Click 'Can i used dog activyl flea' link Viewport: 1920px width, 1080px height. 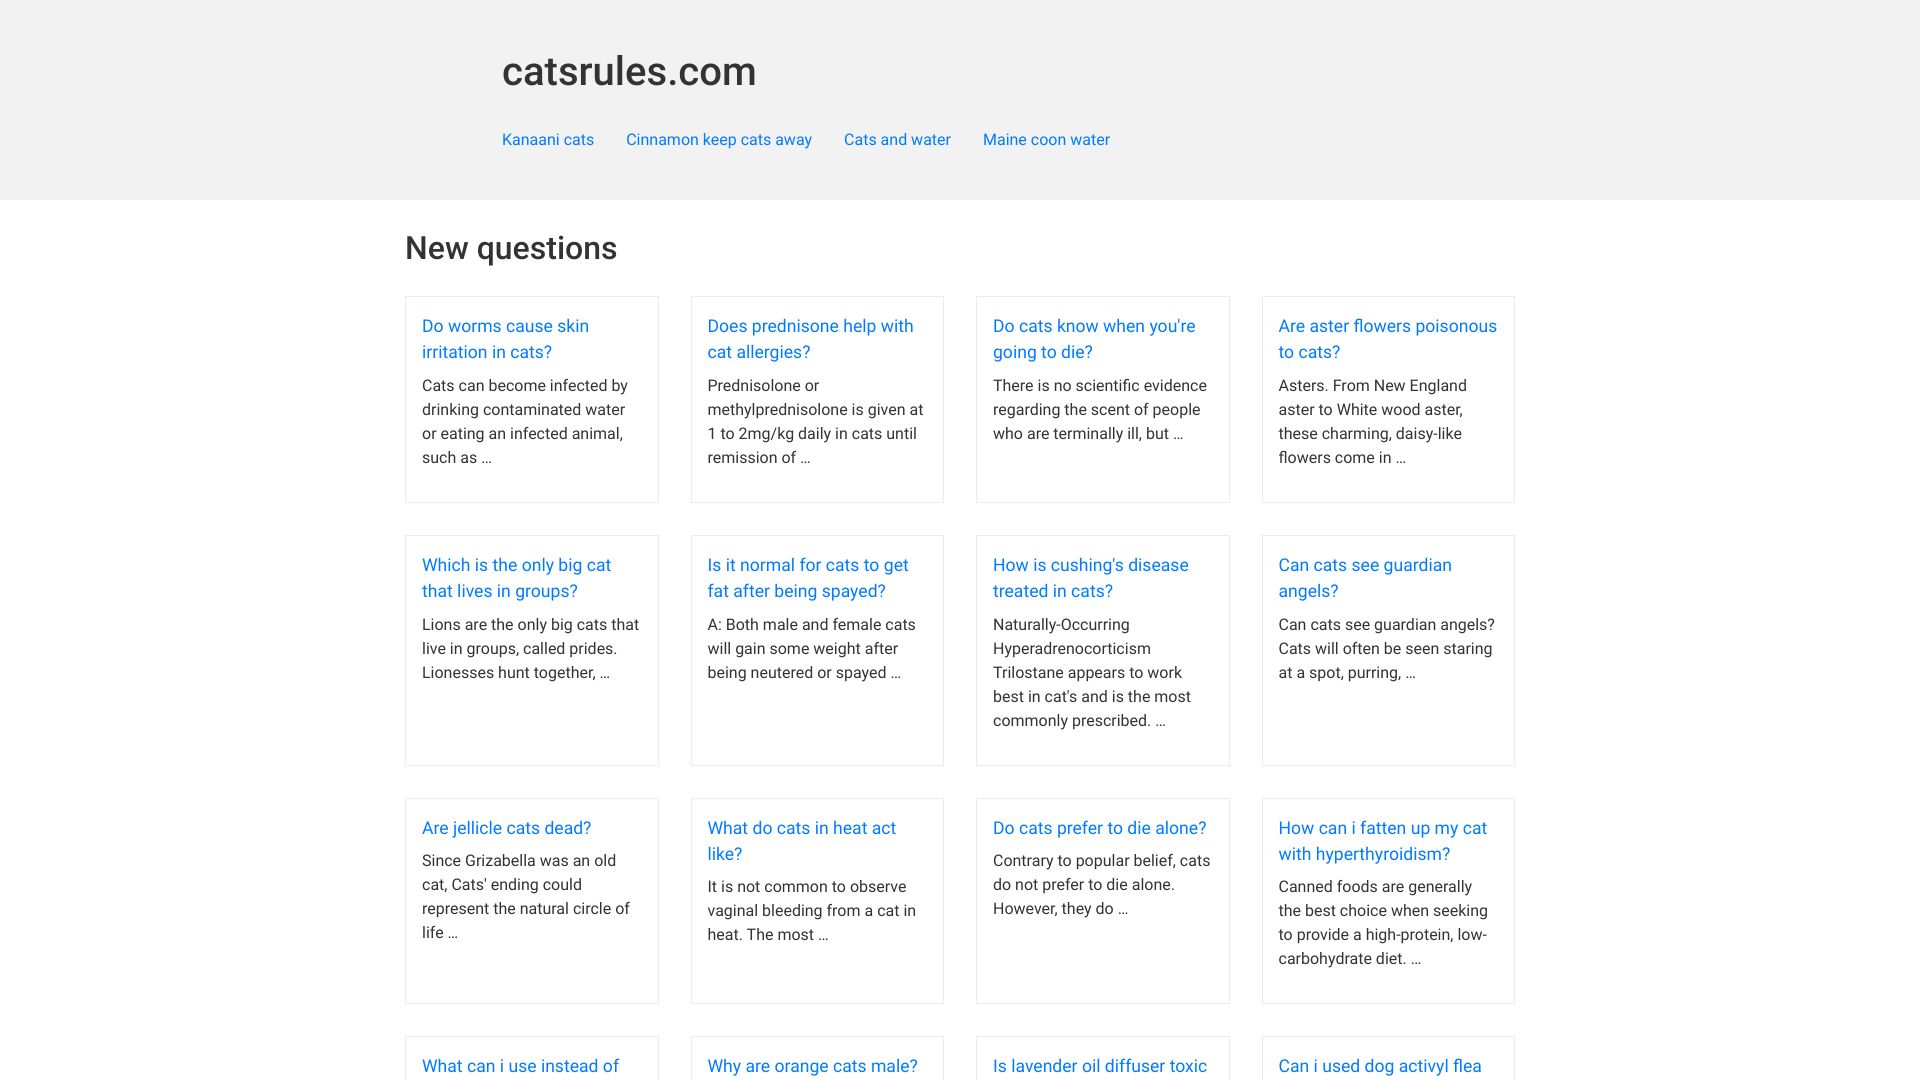[x=1379, y=1066]
